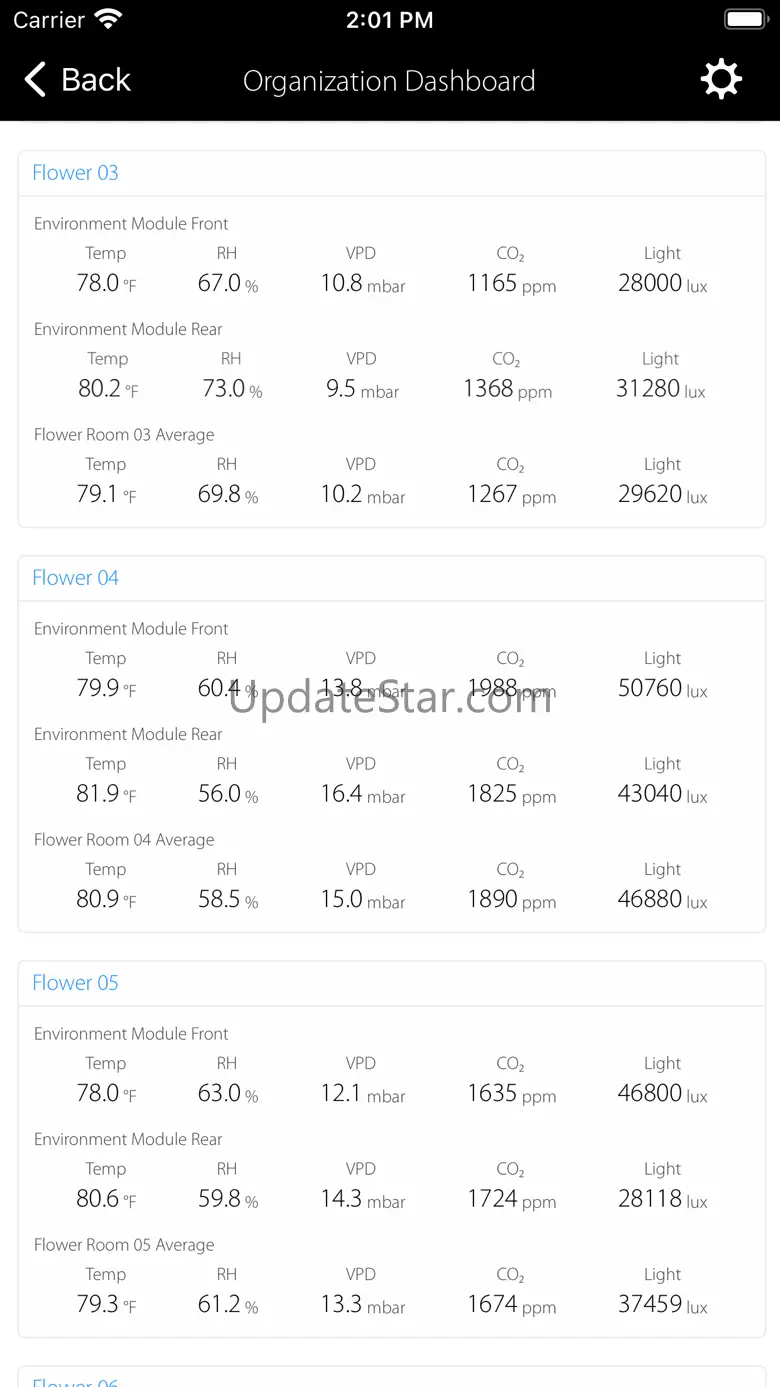
Task: Select Flower 04 rear VPD 16.4 mbar
Action: pos(362,794)
